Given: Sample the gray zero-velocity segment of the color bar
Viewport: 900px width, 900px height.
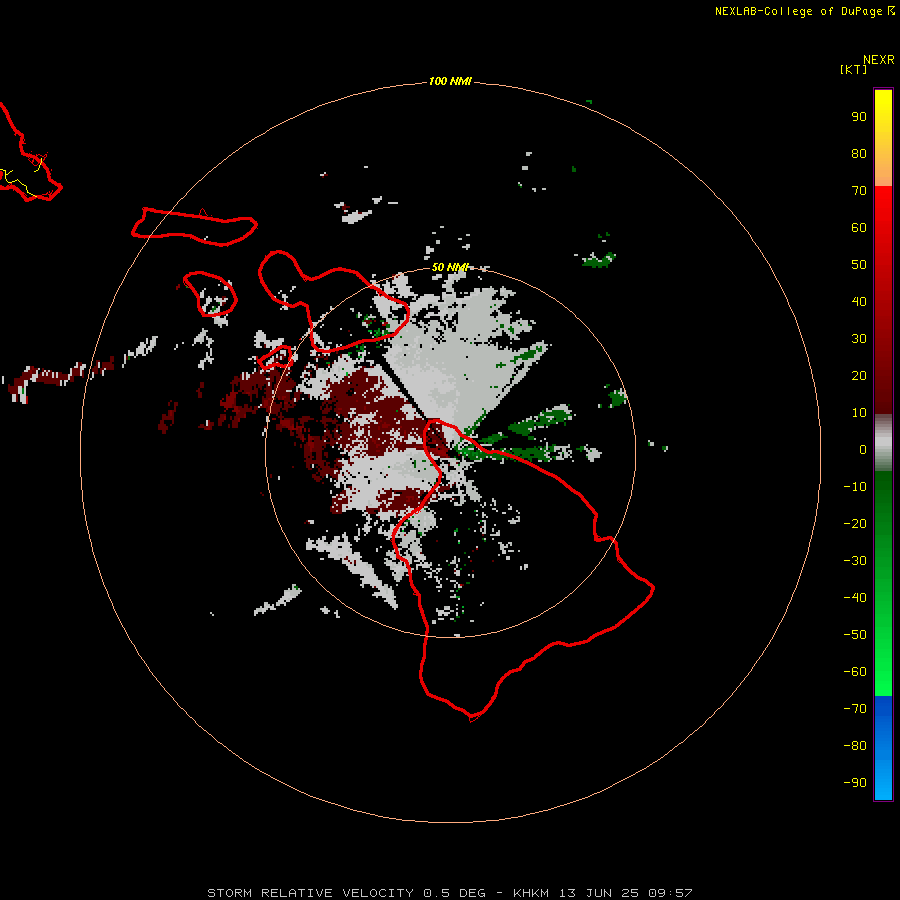Looking at the screenshot, I should (883, 442).
